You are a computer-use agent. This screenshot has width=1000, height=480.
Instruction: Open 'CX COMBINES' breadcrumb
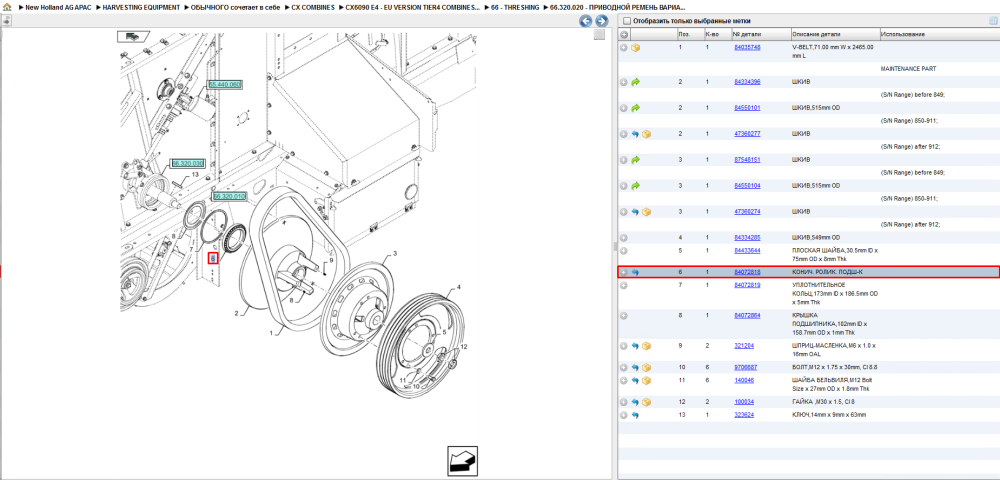312,8
